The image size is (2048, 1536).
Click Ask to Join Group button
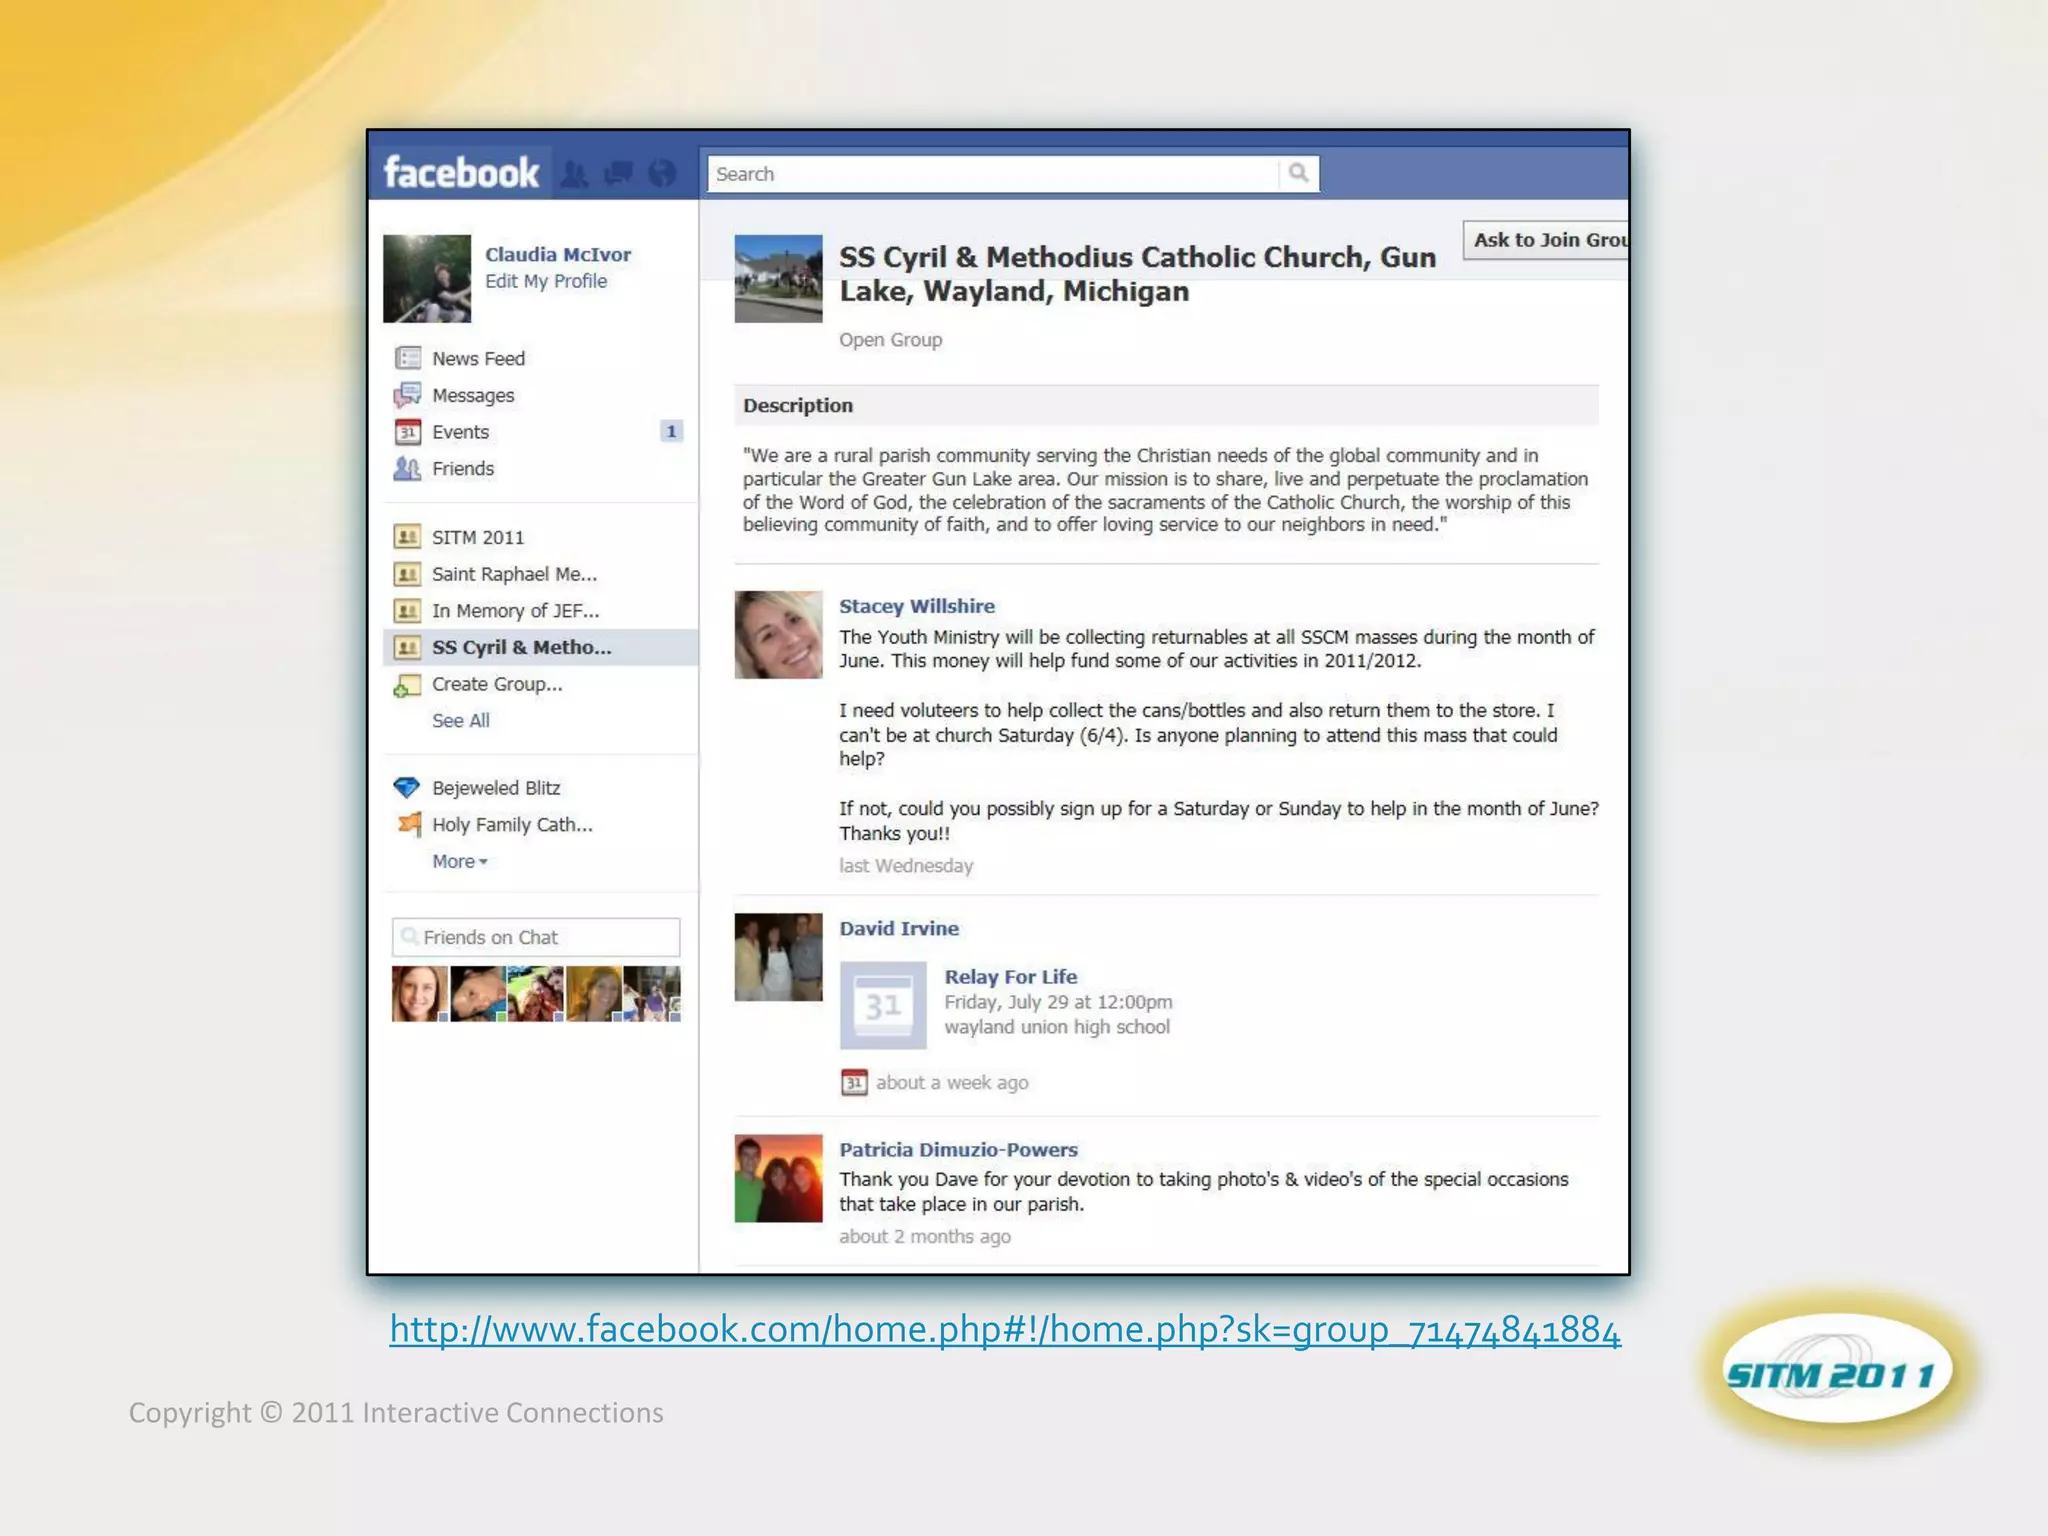(1546, 240)
